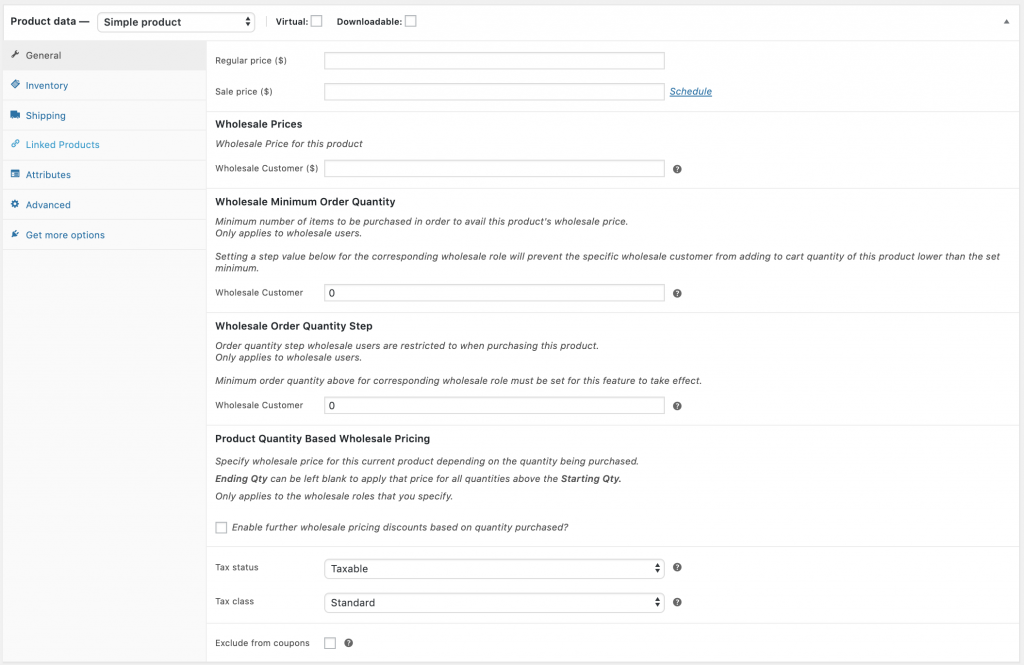This screenshot has height=665, width=1024.
Task: Click the Get more options plugin icon
Action: tap(15, 234)
